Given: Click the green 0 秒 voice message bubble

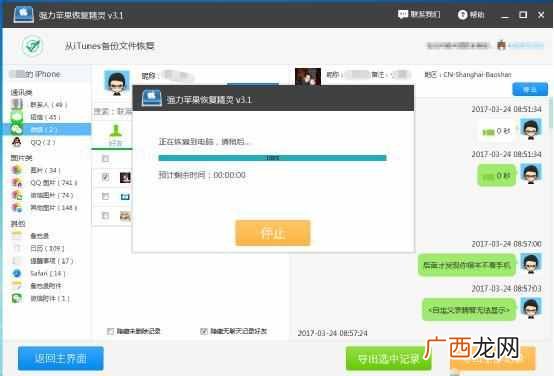Looking at the screenshot, I should (x=496, y=176).
